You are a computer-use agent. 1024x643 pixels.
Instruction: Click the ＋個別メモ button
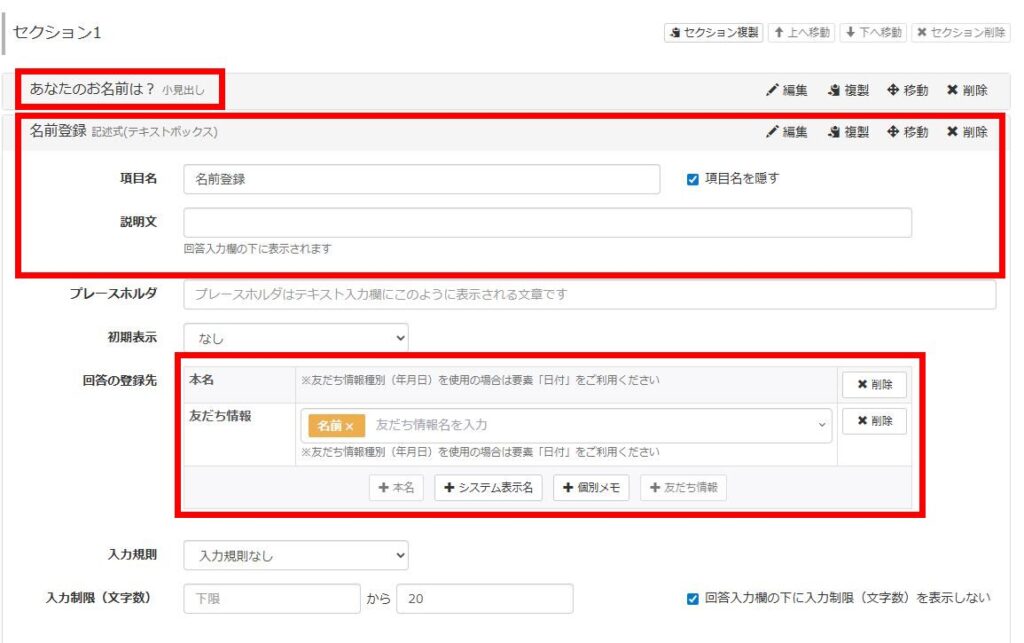pos(590,488)
